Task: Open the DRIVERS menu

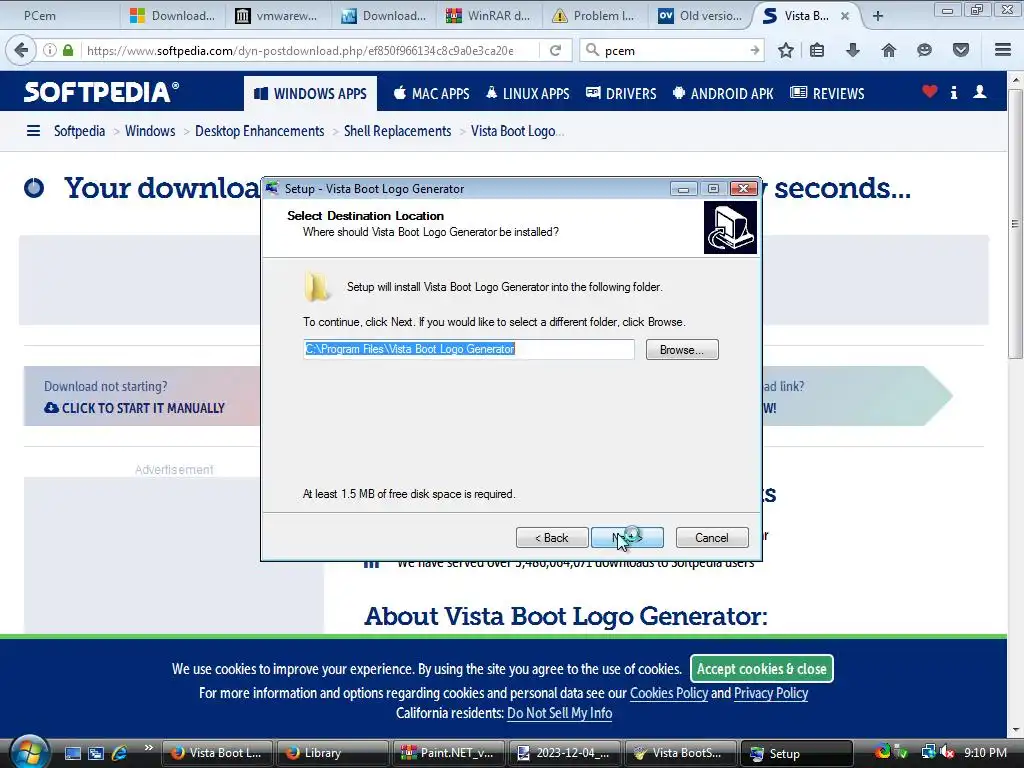Action: [x=621, y=93]
